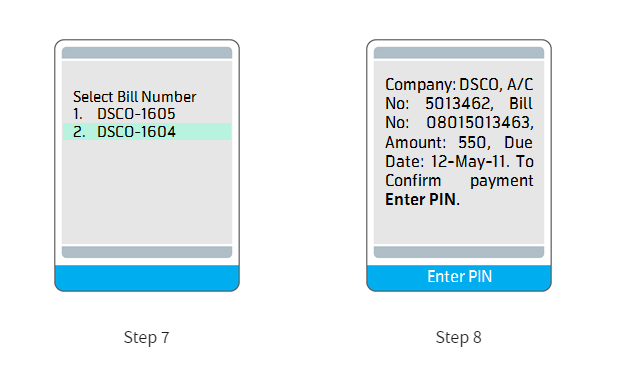Click the 'Confirm payment' line
This screenshot has height=378, width=620.
click(x=459, y=181)
